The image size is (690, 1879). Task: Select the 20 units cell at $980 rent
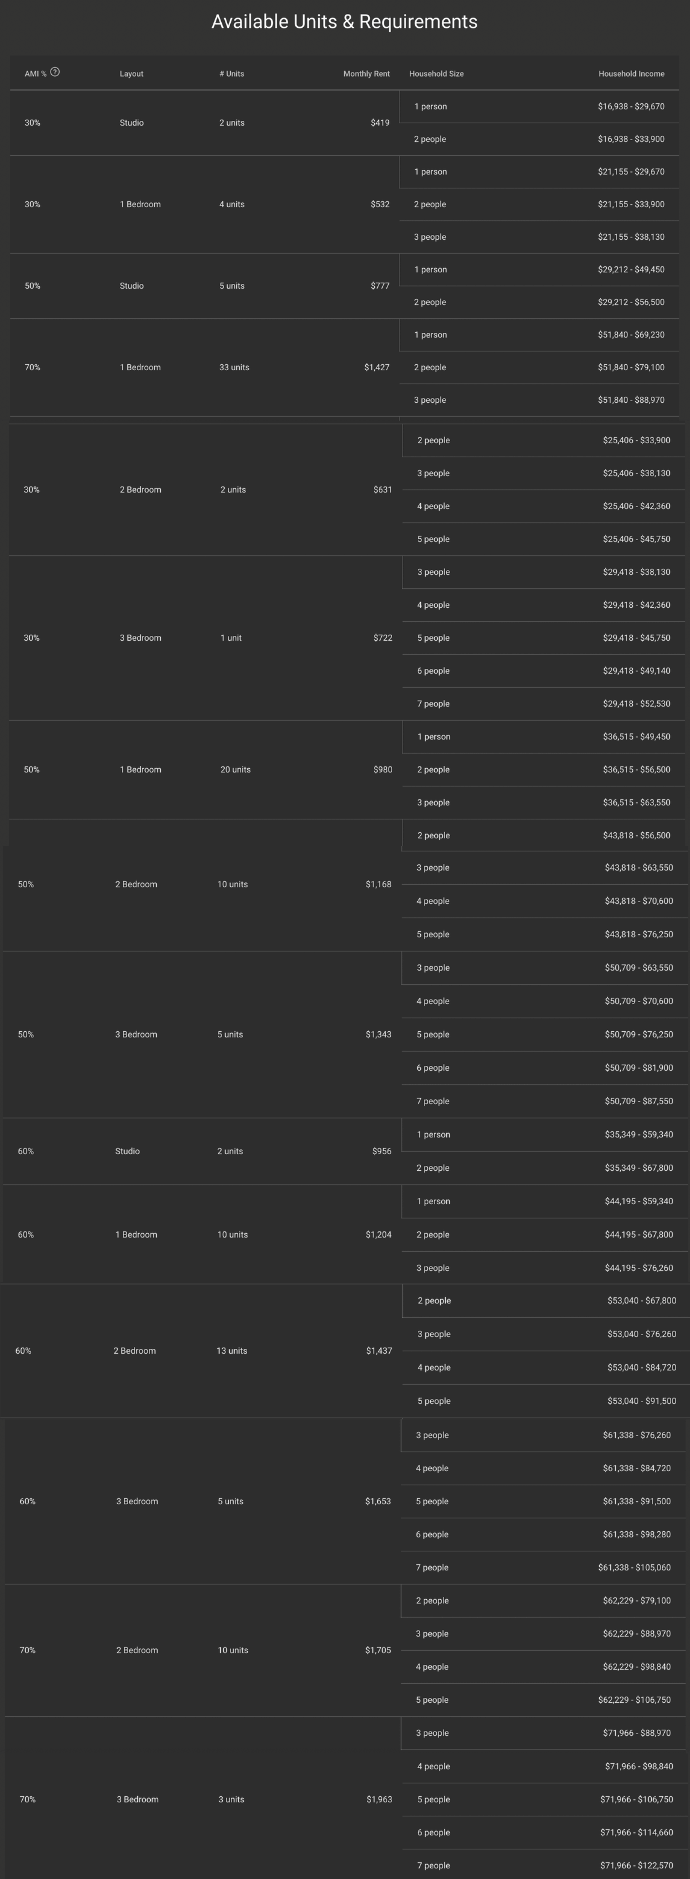tap(235, 770)
